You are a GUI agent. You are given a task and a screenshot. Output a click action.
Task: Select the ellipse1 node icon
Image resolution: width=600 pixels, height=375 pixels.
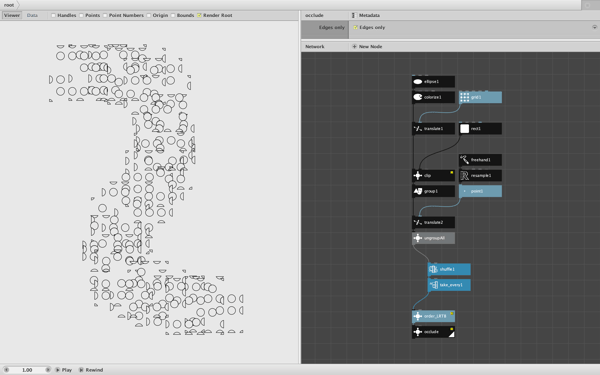tap(417, 82)
